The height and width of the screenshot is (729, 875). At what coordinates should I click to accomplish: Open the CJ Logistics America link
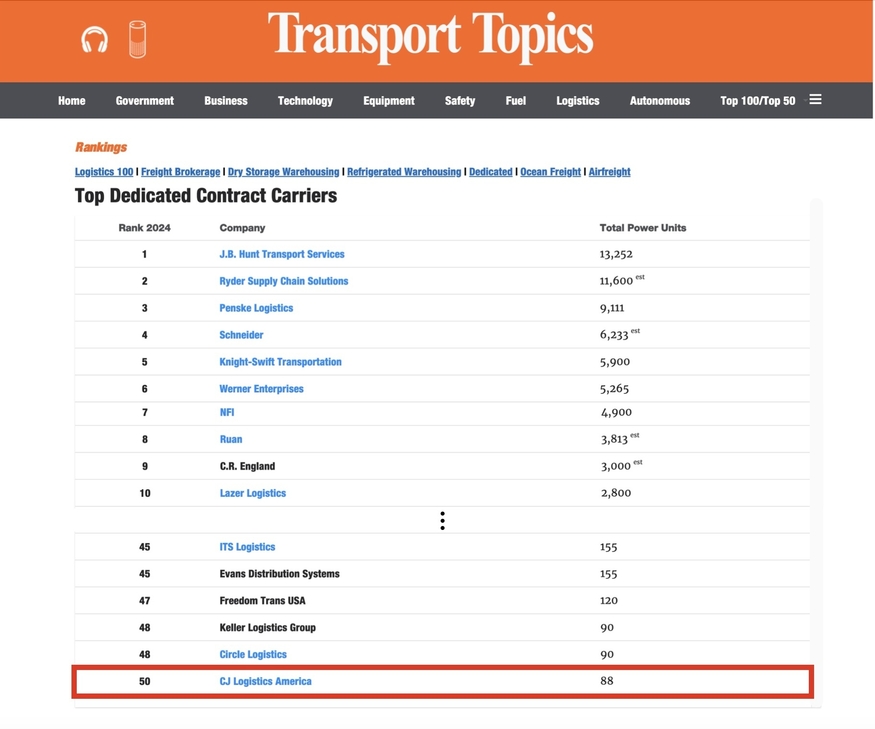pos(265,681)
